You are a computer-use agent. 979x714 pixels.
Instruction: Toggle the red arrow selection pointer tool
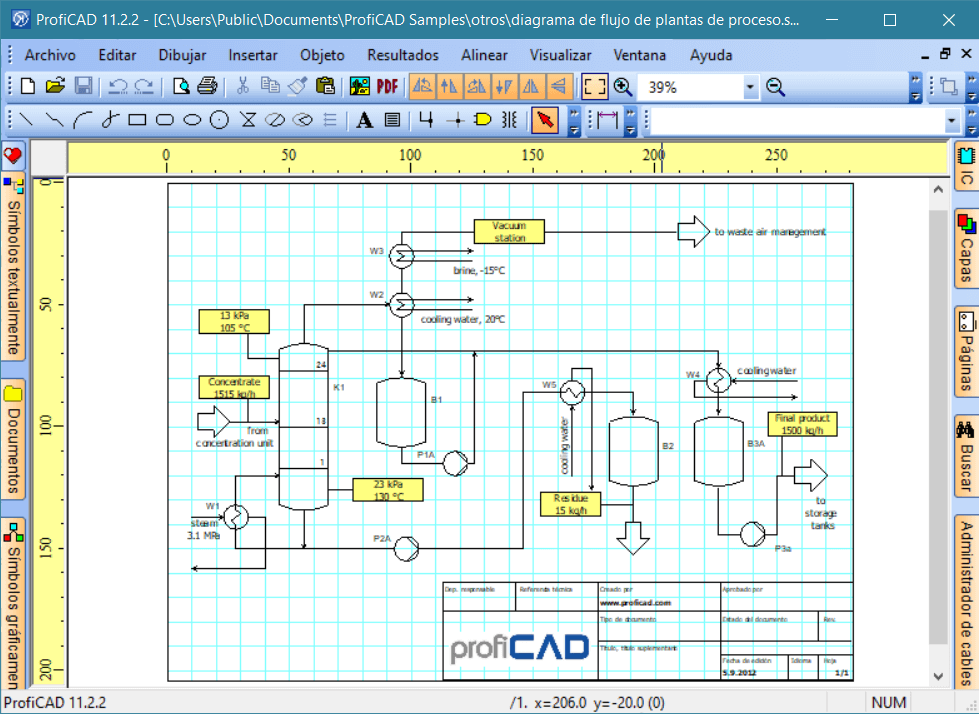[545, 119]
